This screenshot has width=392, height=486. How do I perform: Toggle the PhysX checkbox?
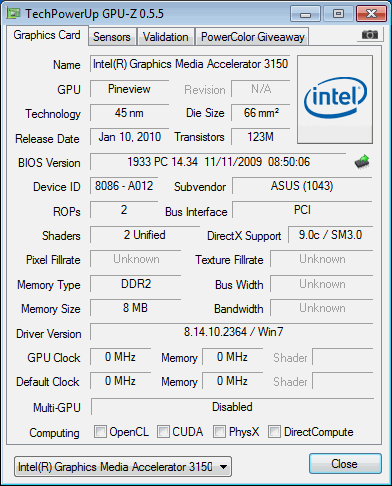click(x=219, y=432)
